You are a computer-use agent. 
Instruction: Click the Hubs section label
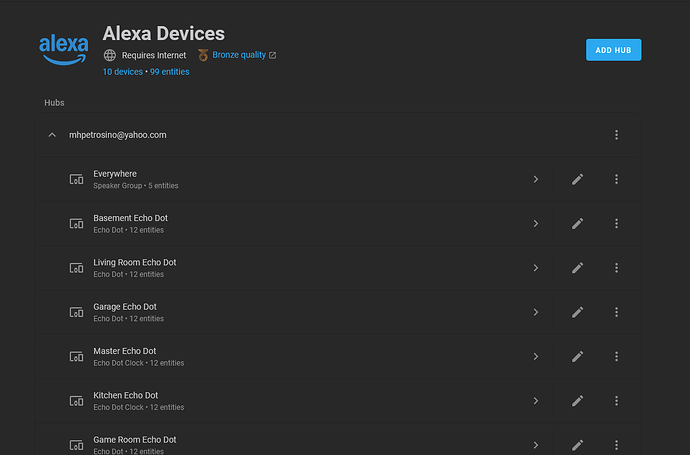coord(54,103)
